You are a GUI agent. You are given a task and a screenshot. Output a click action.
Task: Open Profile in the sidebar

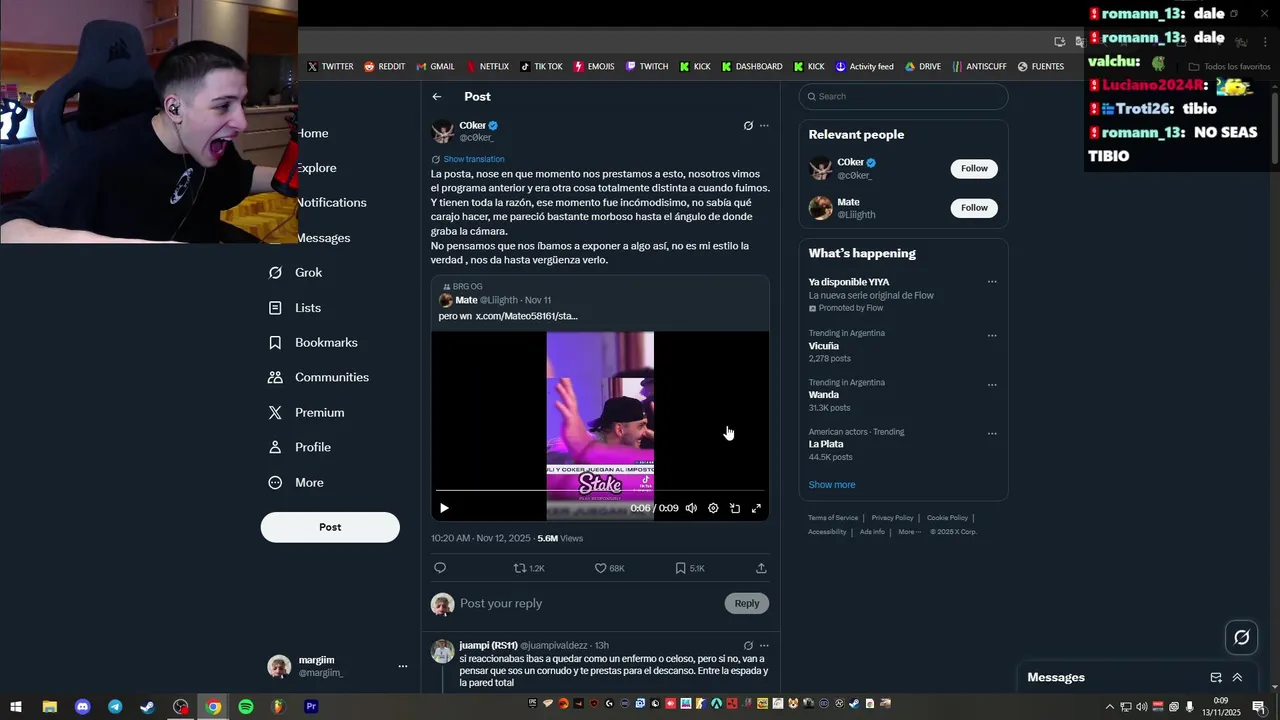(300, 448)
